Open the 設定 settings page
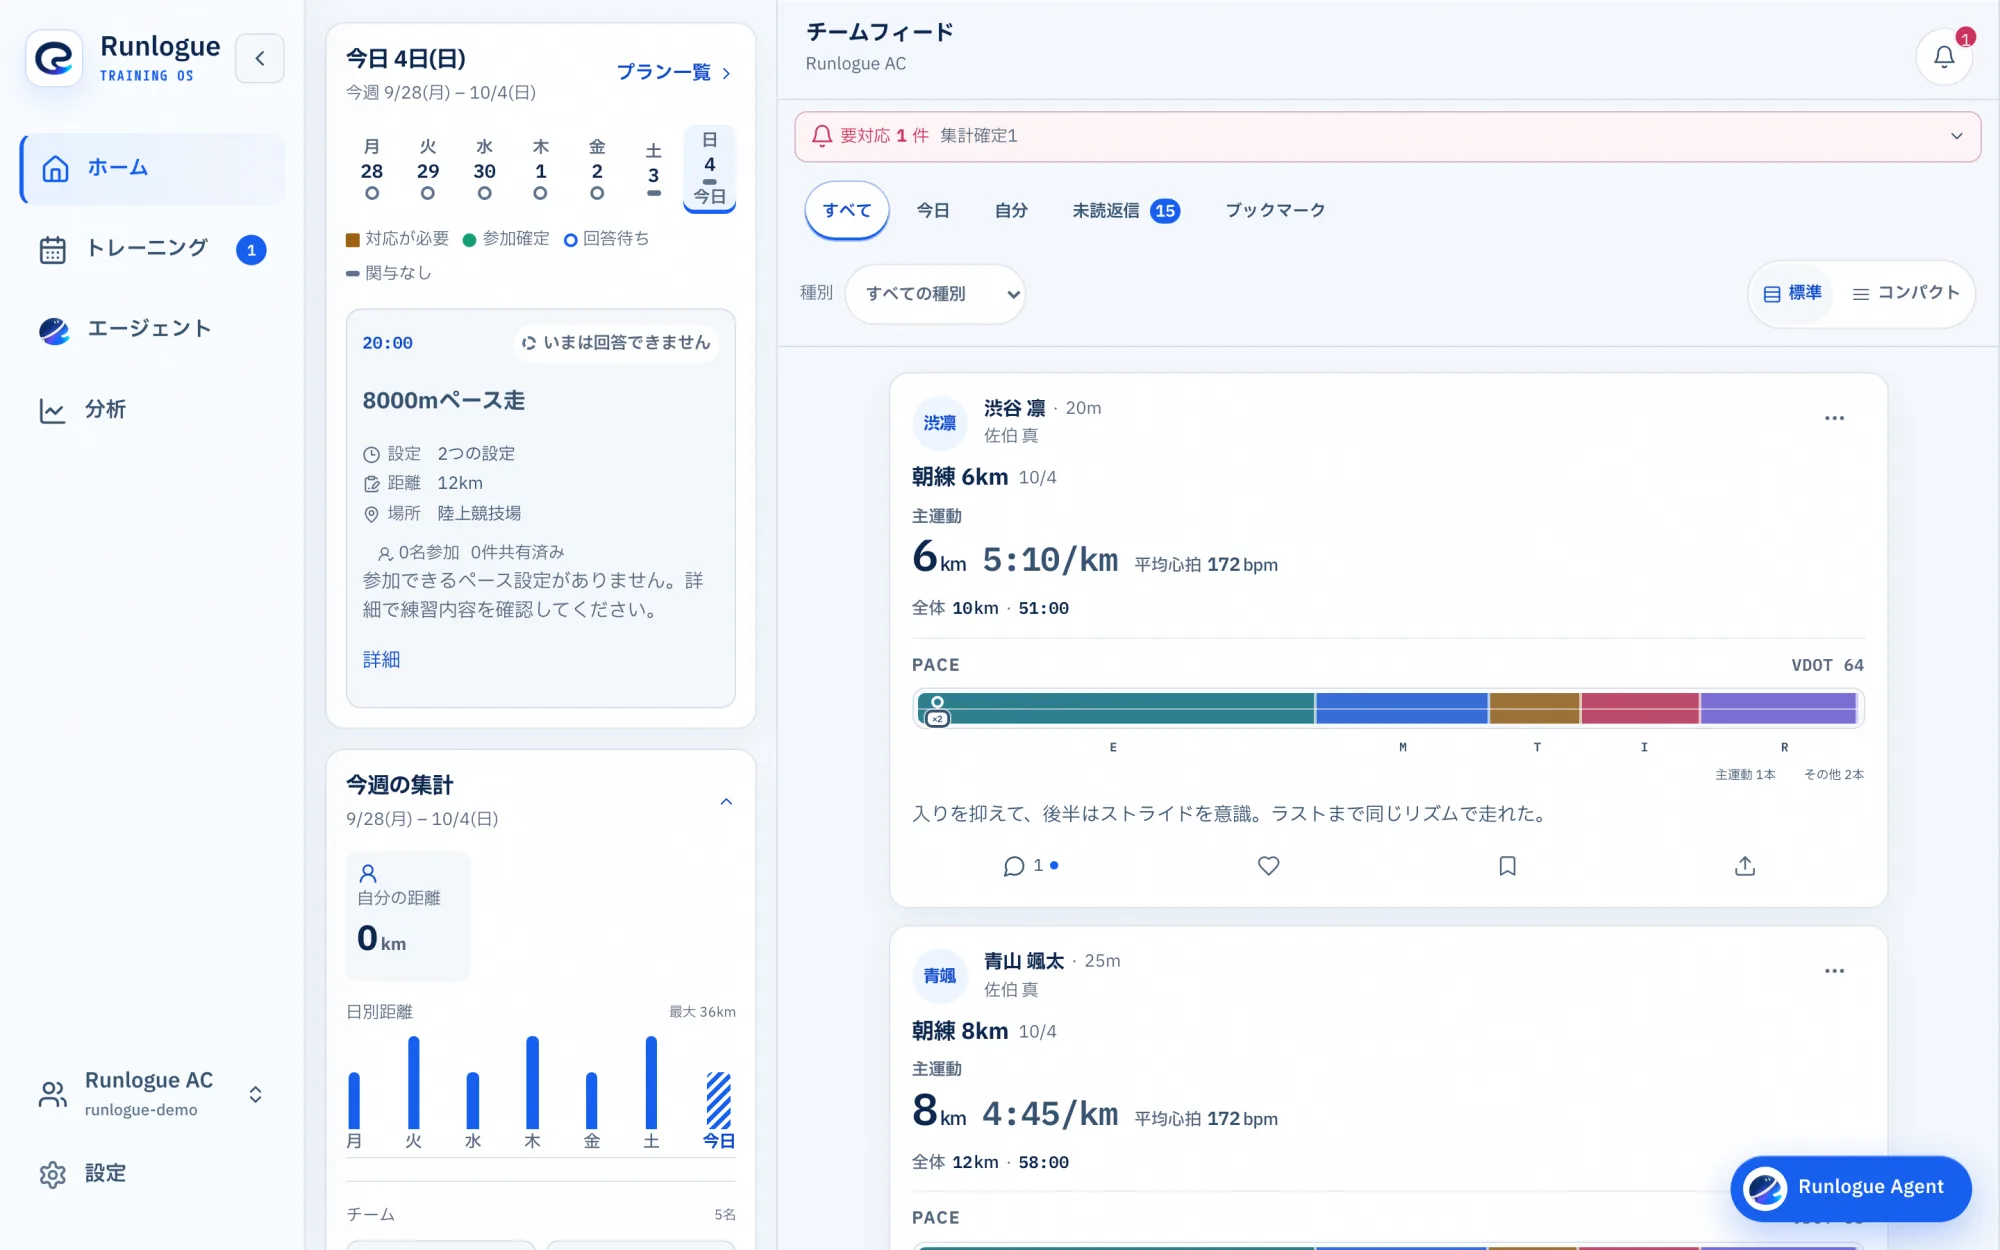This screenshot has width=2000, height=1250. [152, 1173]
